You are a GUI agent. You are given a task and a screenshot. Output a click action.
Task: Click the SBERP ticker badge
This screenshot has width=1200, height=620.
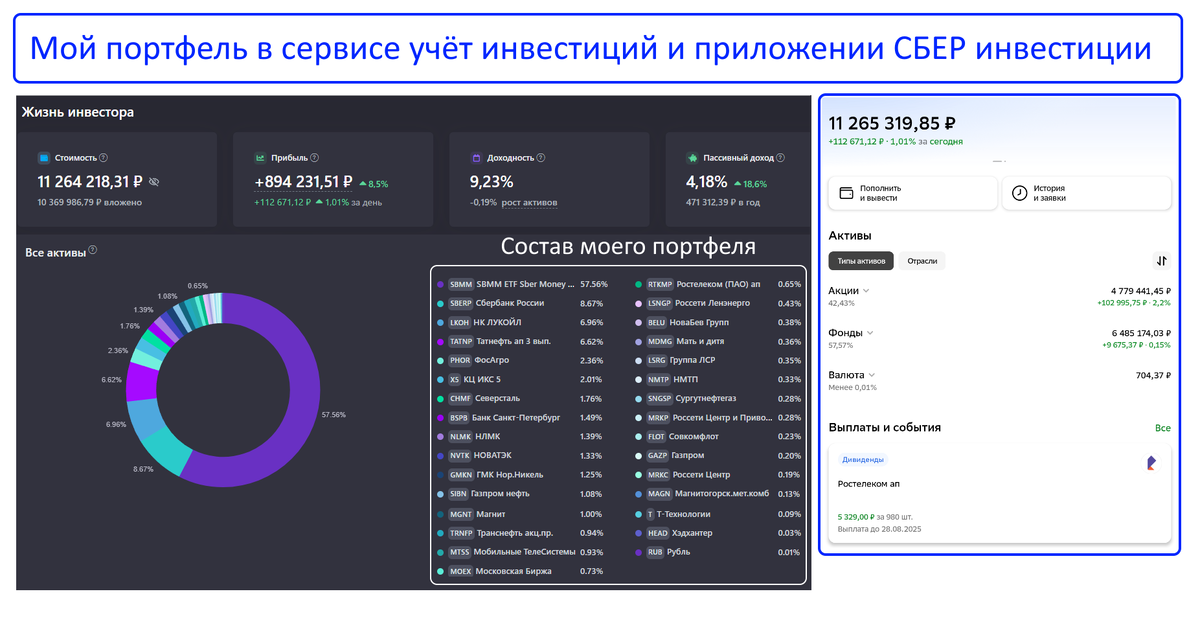(x=461, y=303)
